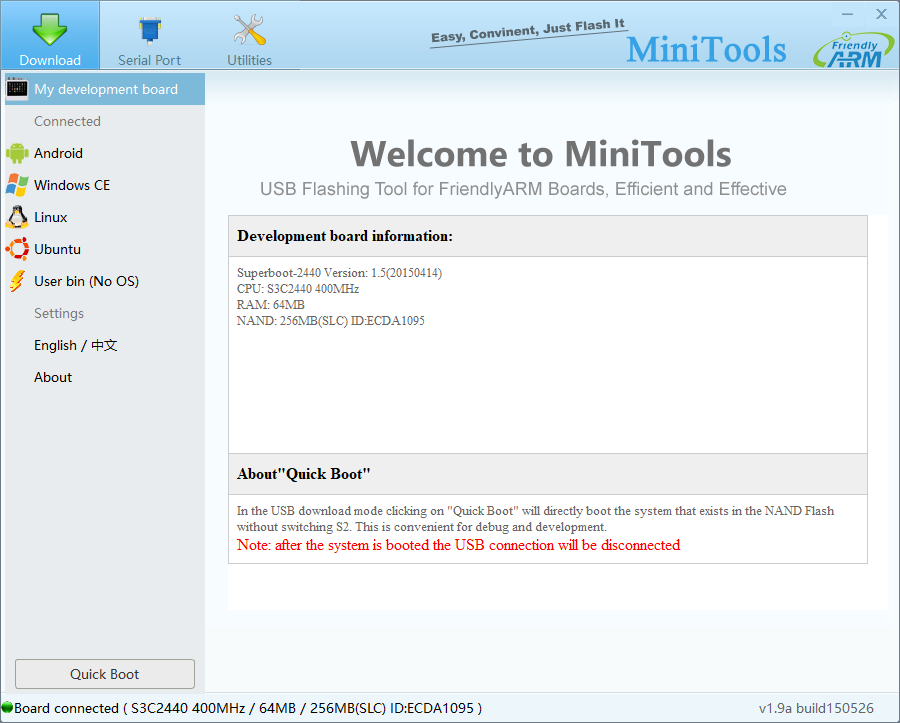This screenshot has width=900, height=723.
Task: Click the FriendlyARM logo
Action: (x=853, y=50)
